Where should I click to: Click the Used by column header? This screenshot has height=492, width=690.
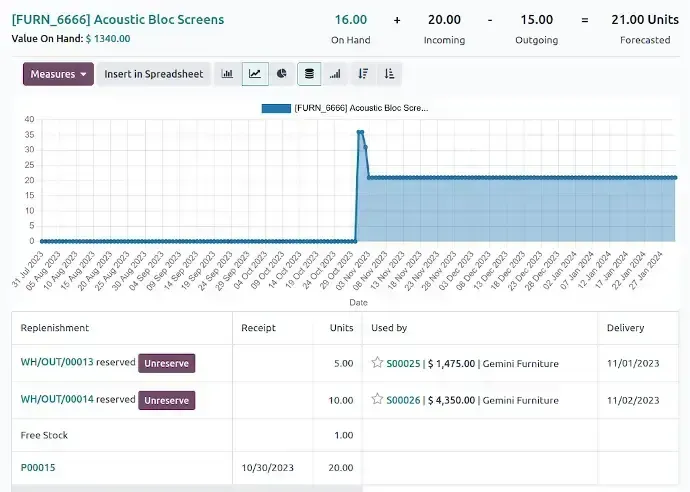389,328
